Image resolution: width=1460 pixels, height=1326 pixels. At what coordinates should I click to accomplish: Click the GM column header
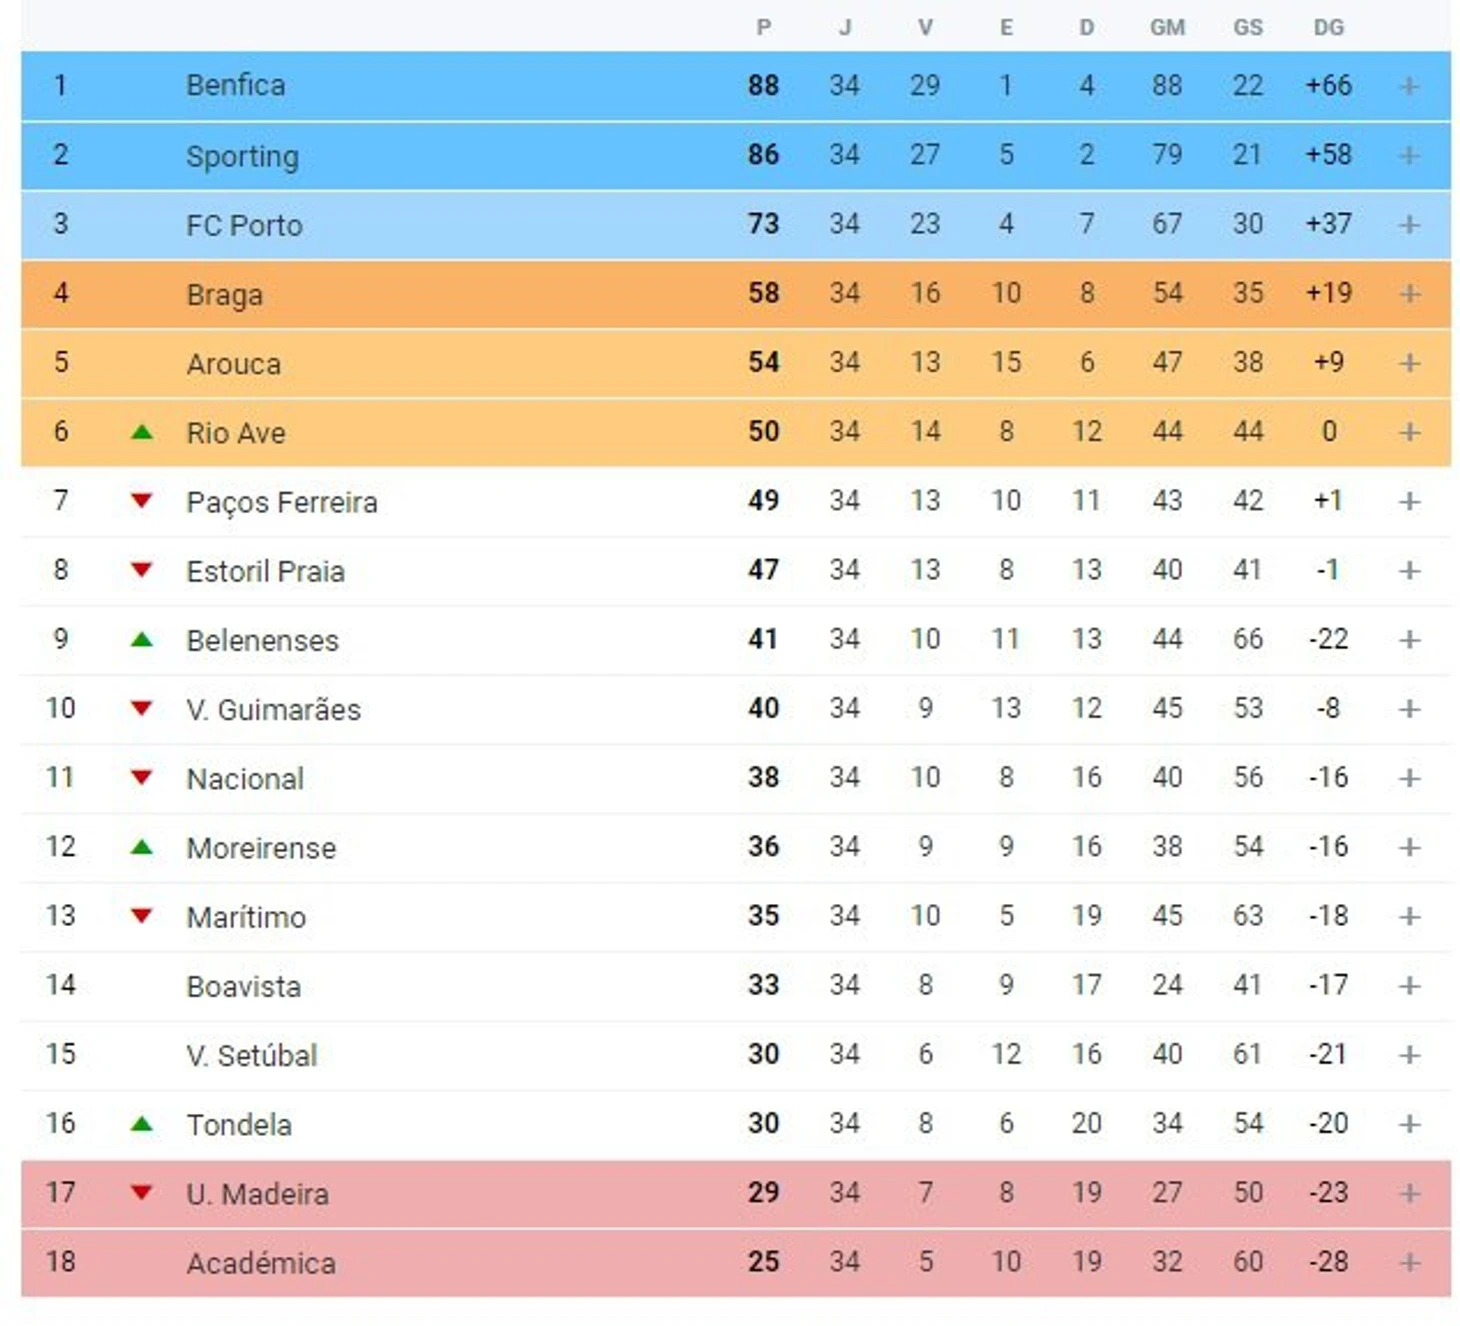[x=1167, y=28]
